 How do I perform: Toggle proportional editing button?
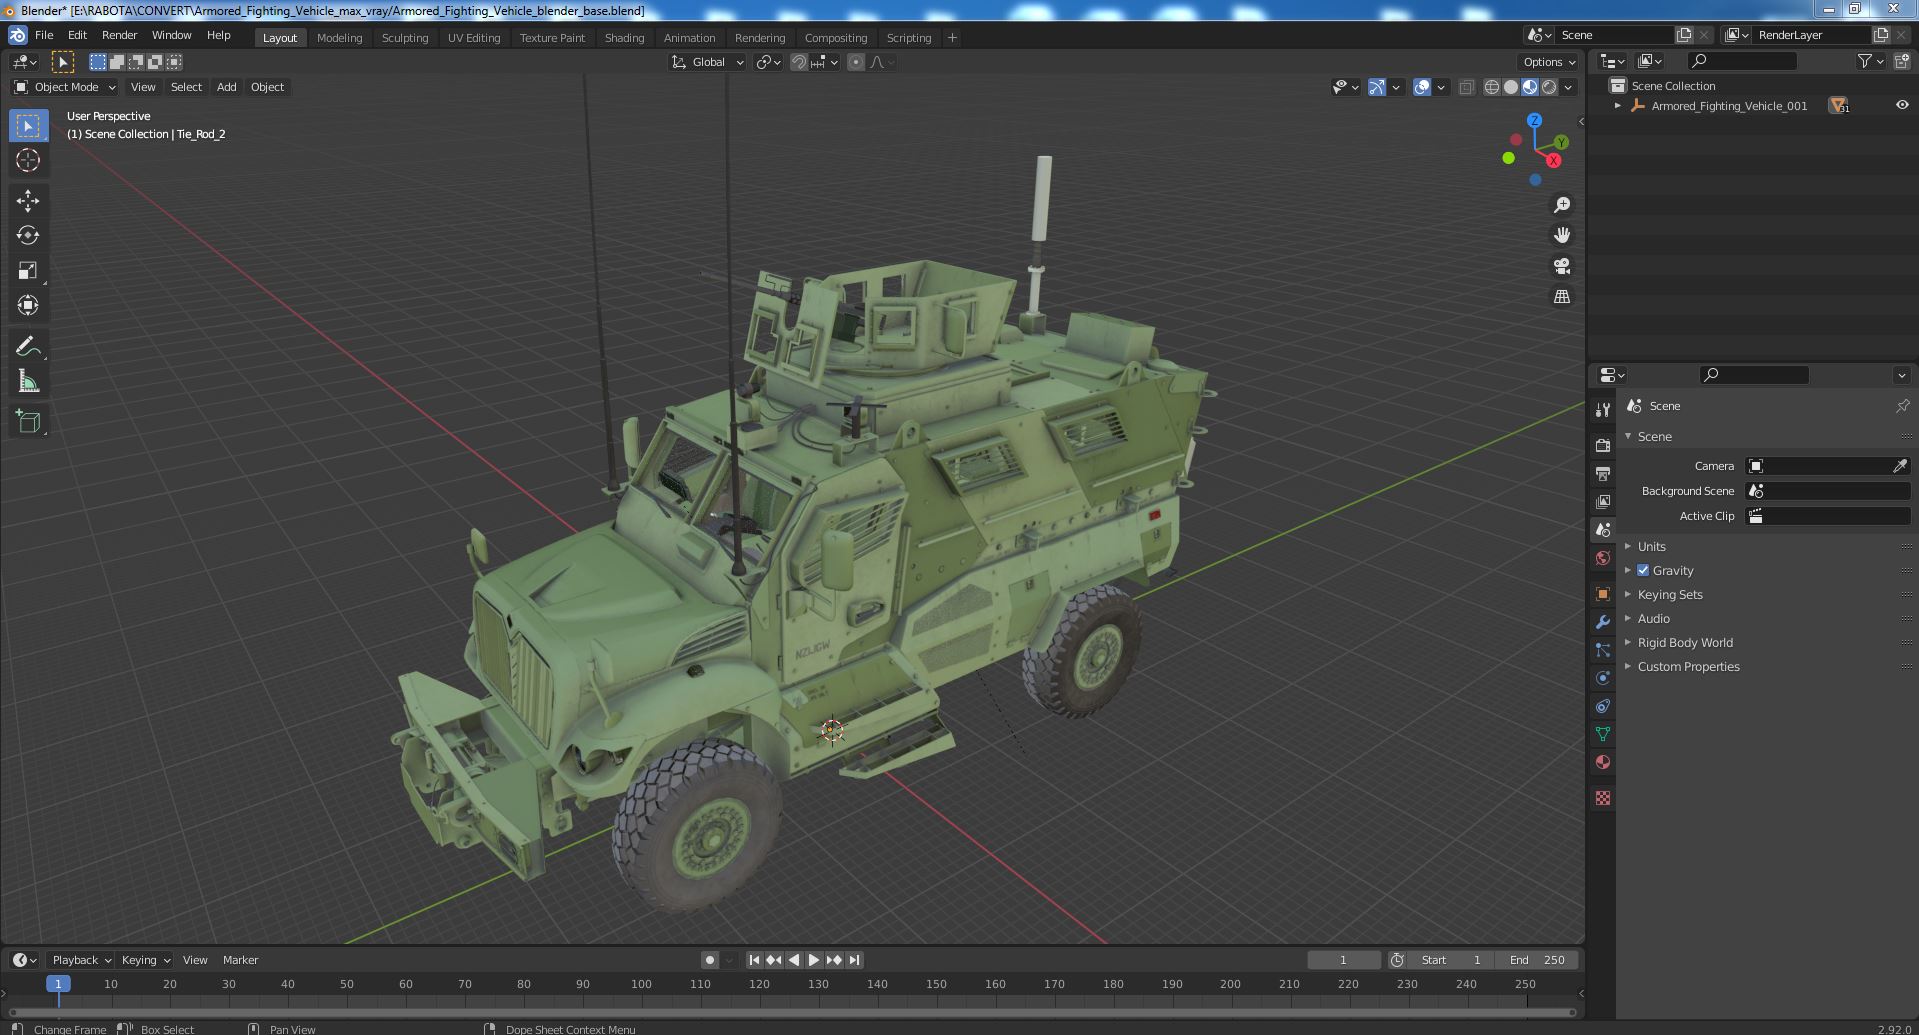tap(856, 62)
